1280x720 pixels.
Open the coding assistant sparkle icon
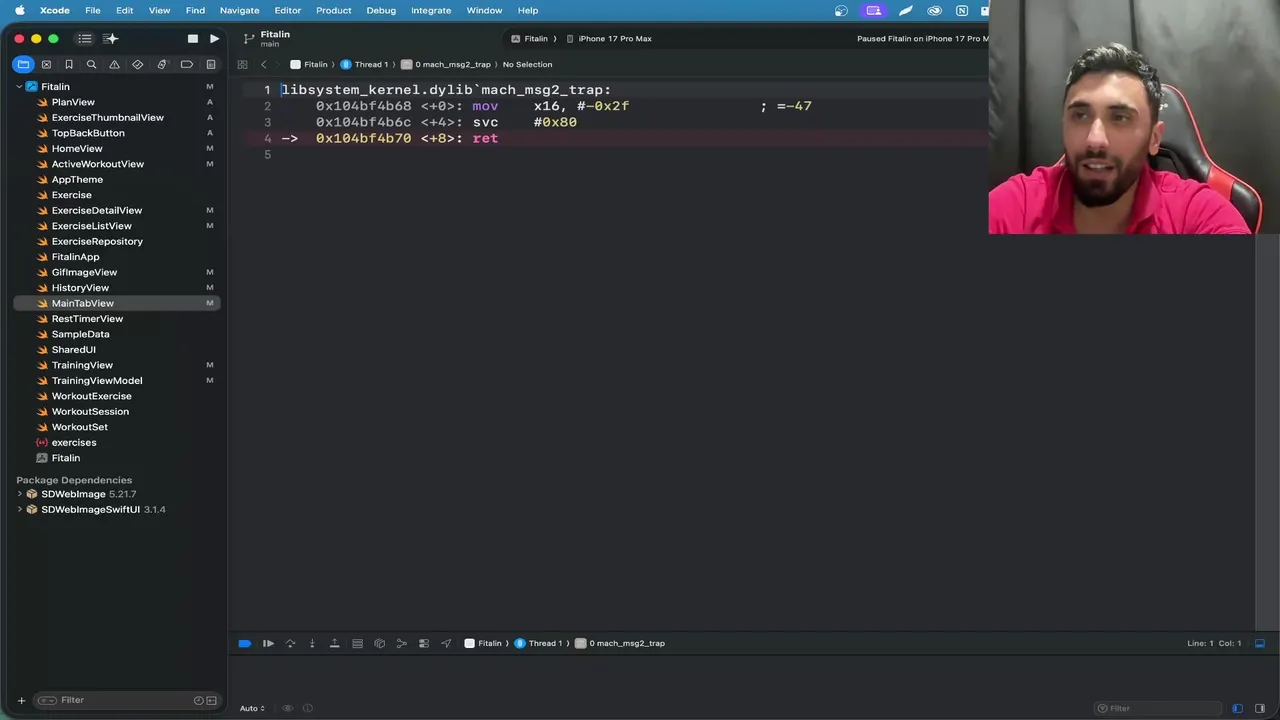(110, 39)
